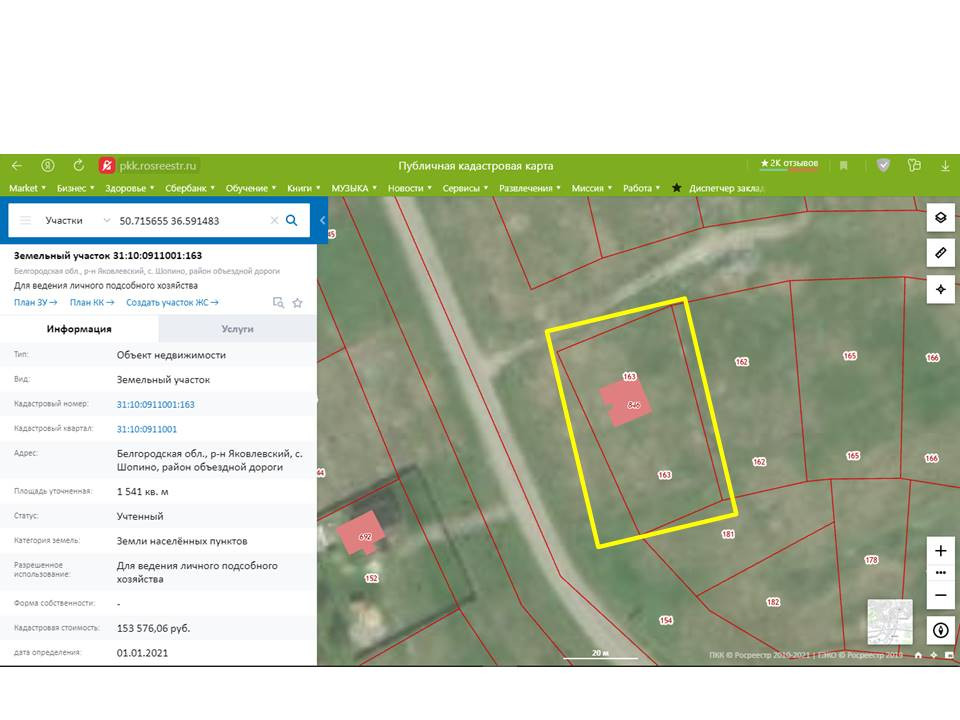Image resolution: width=960 pixels, height=720 pixels.
Task: Collapse the left information panel
Action: pos(322,220)
